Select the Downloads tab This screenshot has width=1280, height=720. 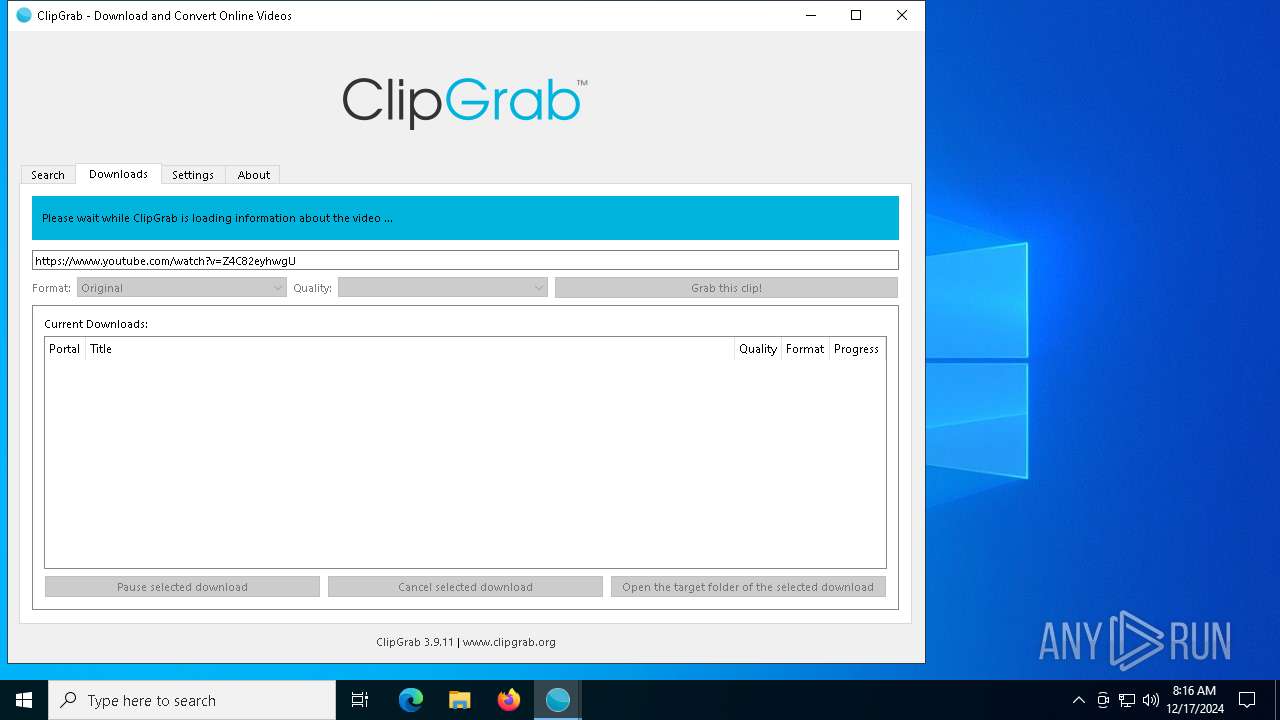click(118, 174)
